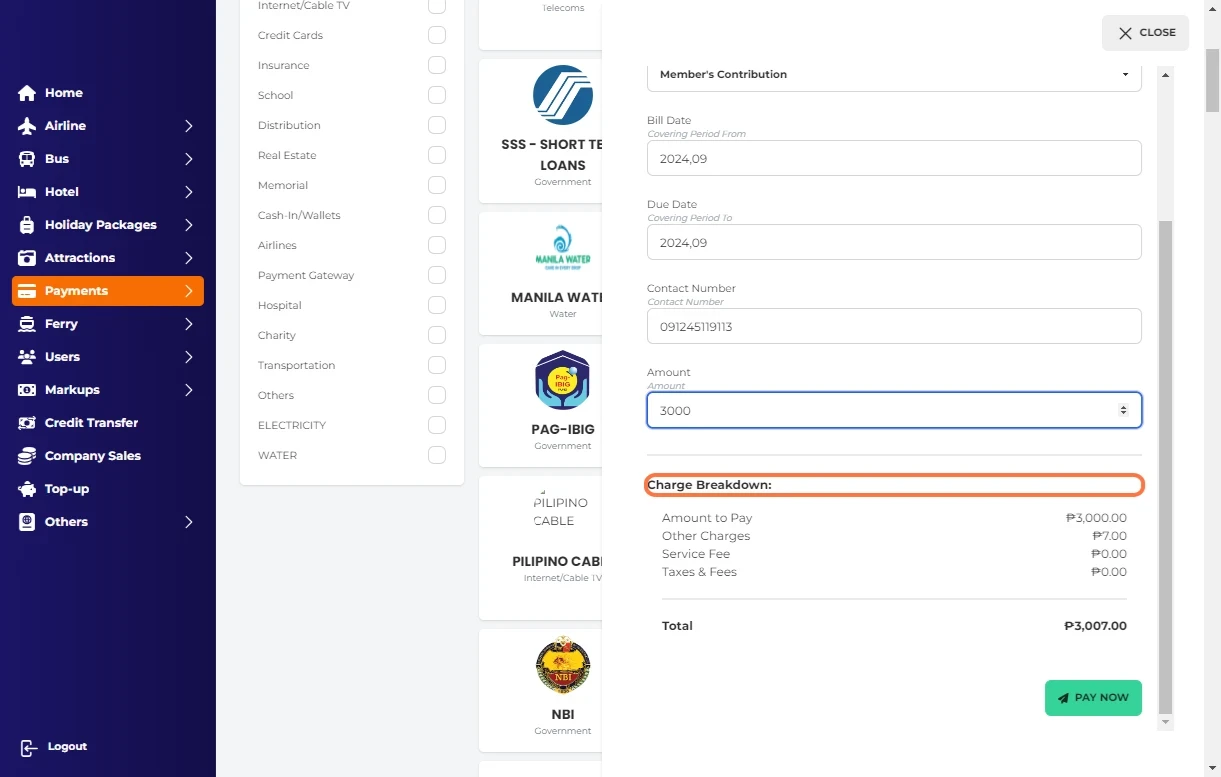Click the Logout icon

(x=29, y=747)
